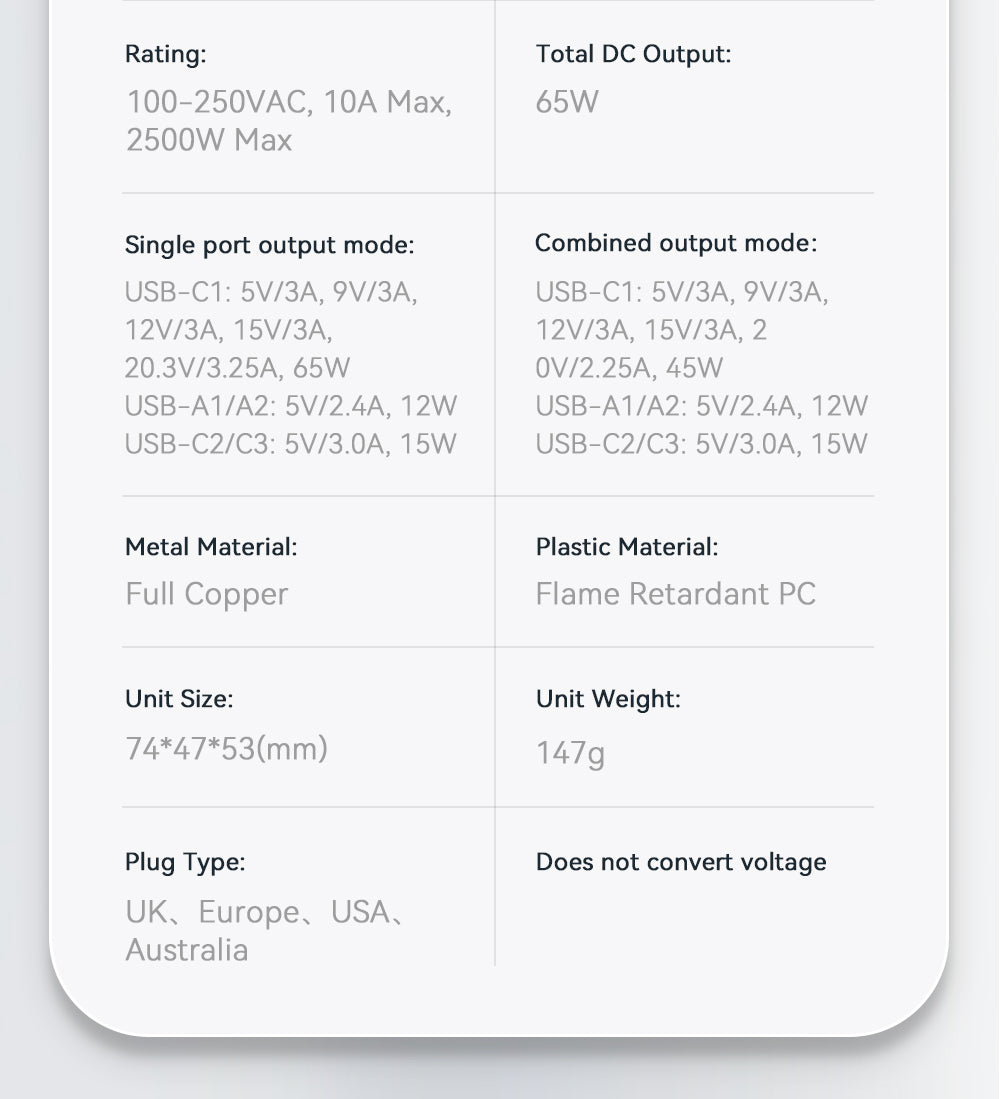Image resolution: width=1000 pixels, height=1099 pixels.
Task: Click the Total DC Output label
Action: (633, 54)
